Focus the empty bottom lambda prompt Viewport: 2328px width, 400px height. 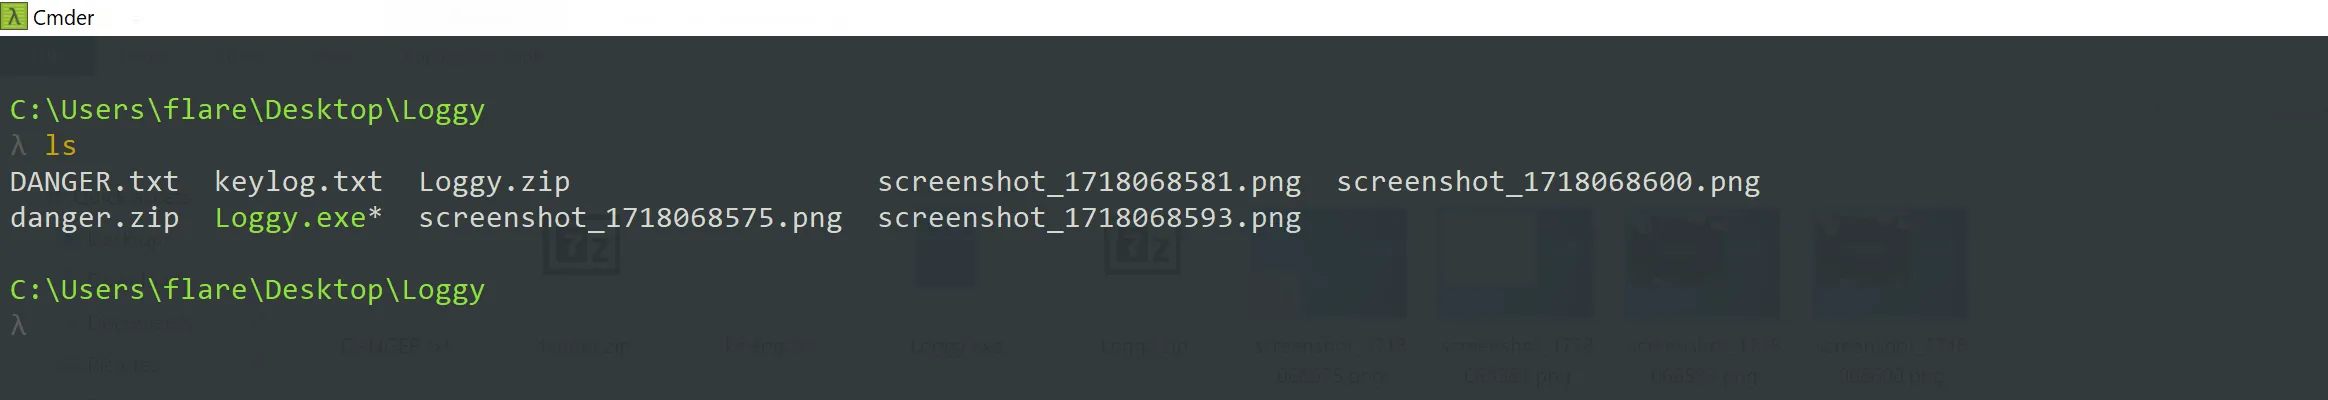(x=18, y=326)
